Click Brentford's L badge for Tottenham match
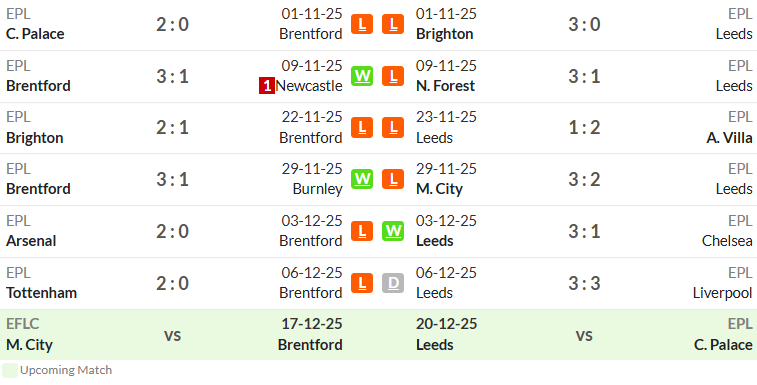The height and width of the screenshot is (385, 757). 362,283
